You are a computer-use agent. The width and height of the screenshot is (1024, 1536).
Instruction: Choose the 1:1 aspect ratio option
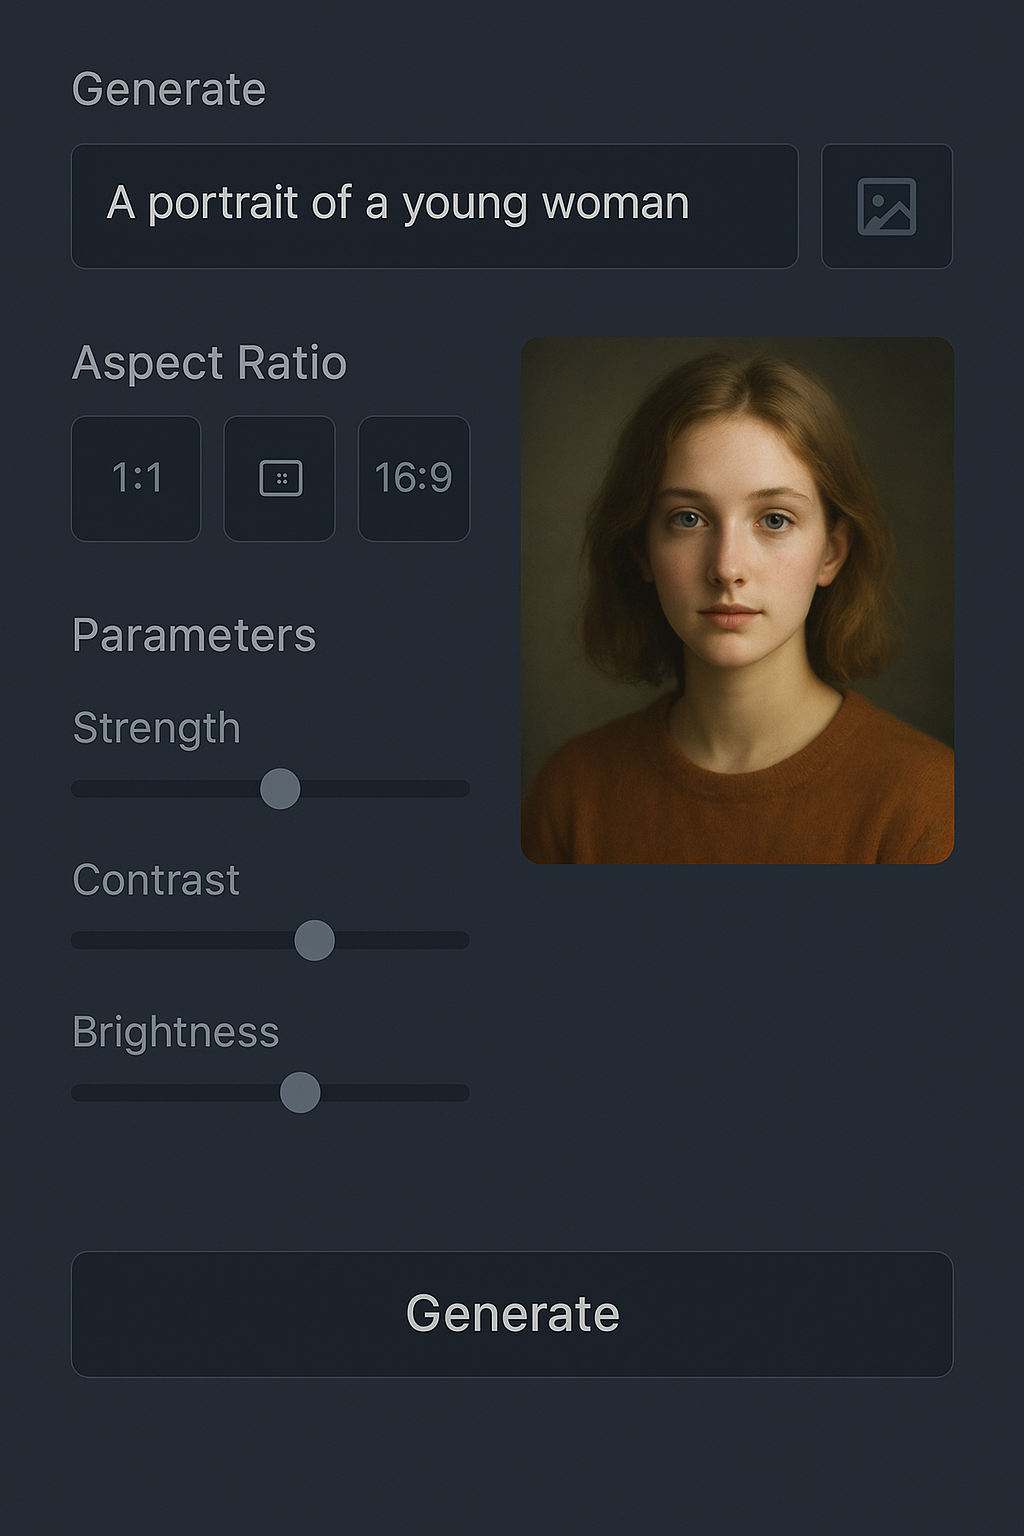click(x=136, y=478)
